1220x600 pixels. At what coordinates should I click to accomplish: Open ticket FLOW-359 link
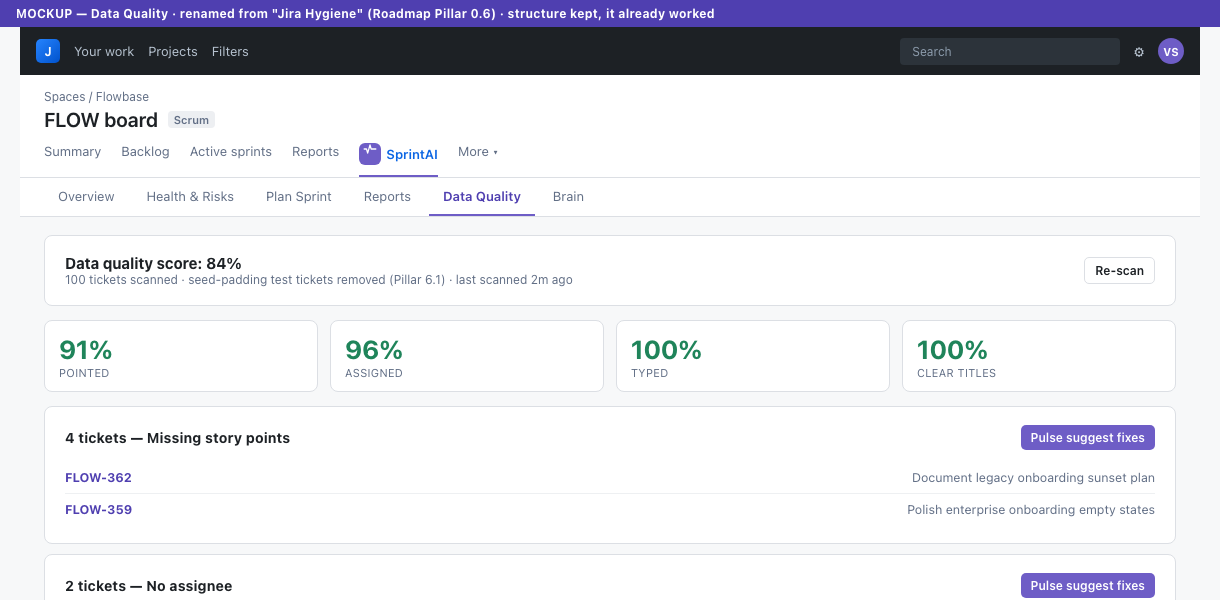pyautogui.click(x=98, y=510)
